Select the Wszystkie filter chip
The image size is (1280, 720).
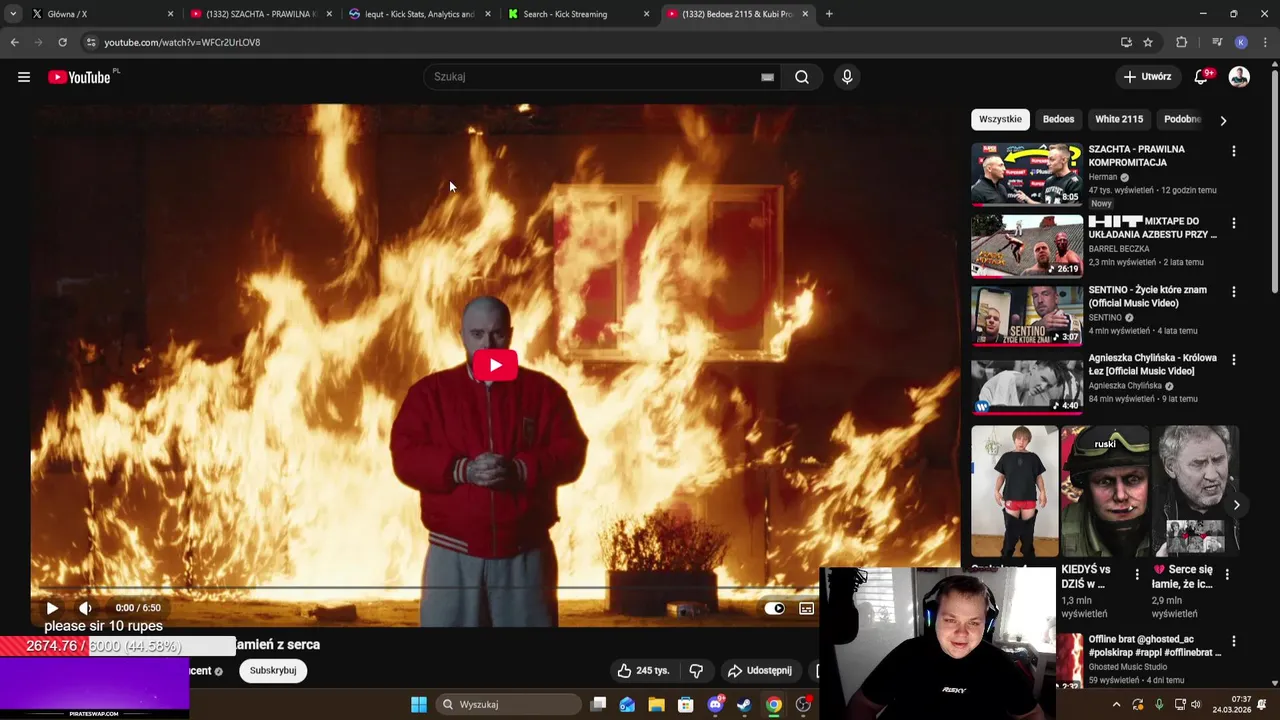click(1000, 119)
